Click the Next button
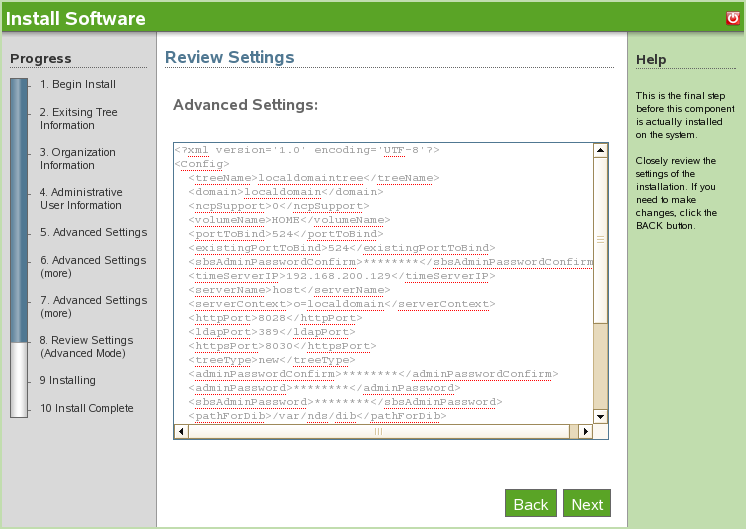This screenshot has height=529, width=746. click(587, 503)
